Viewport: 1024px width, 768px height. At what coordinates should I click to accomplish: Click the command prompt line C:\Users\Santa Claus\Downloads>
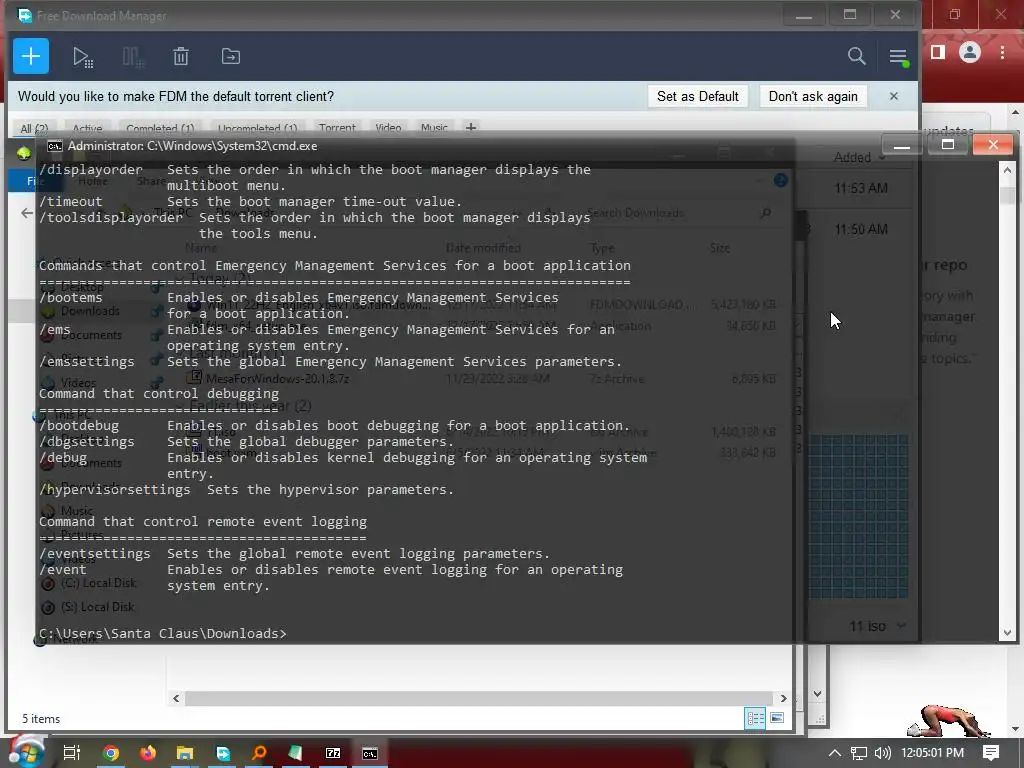[x=163, y=633]
